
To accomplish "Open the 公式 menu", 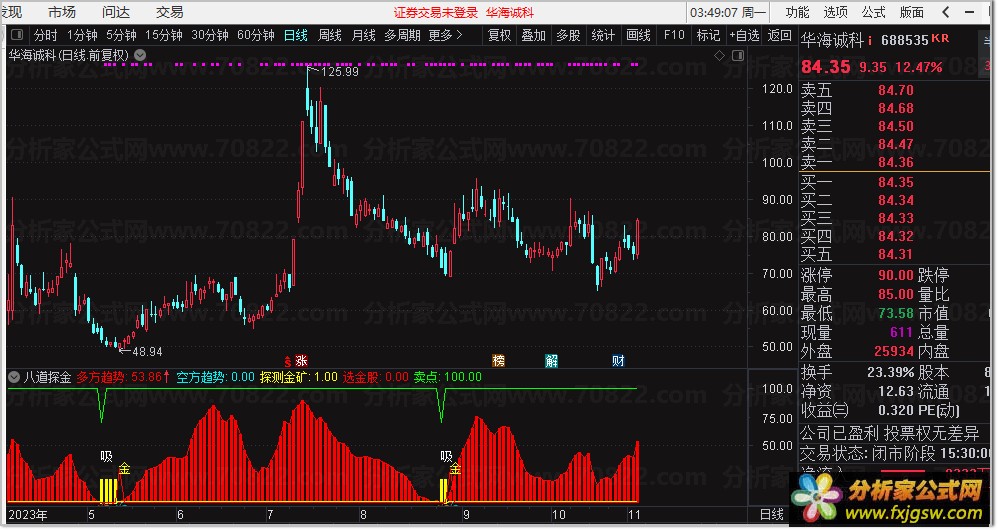I will click(x=873, y=12).
